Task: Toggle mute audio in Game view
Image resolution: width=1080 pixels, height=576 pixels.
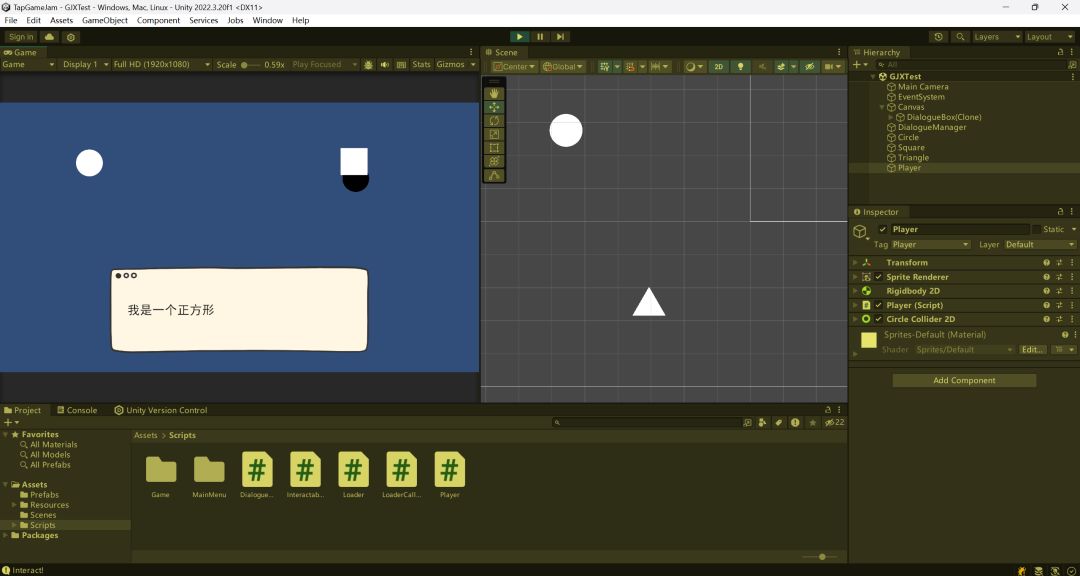Action: pyautogui.click(x=385, y=65)
